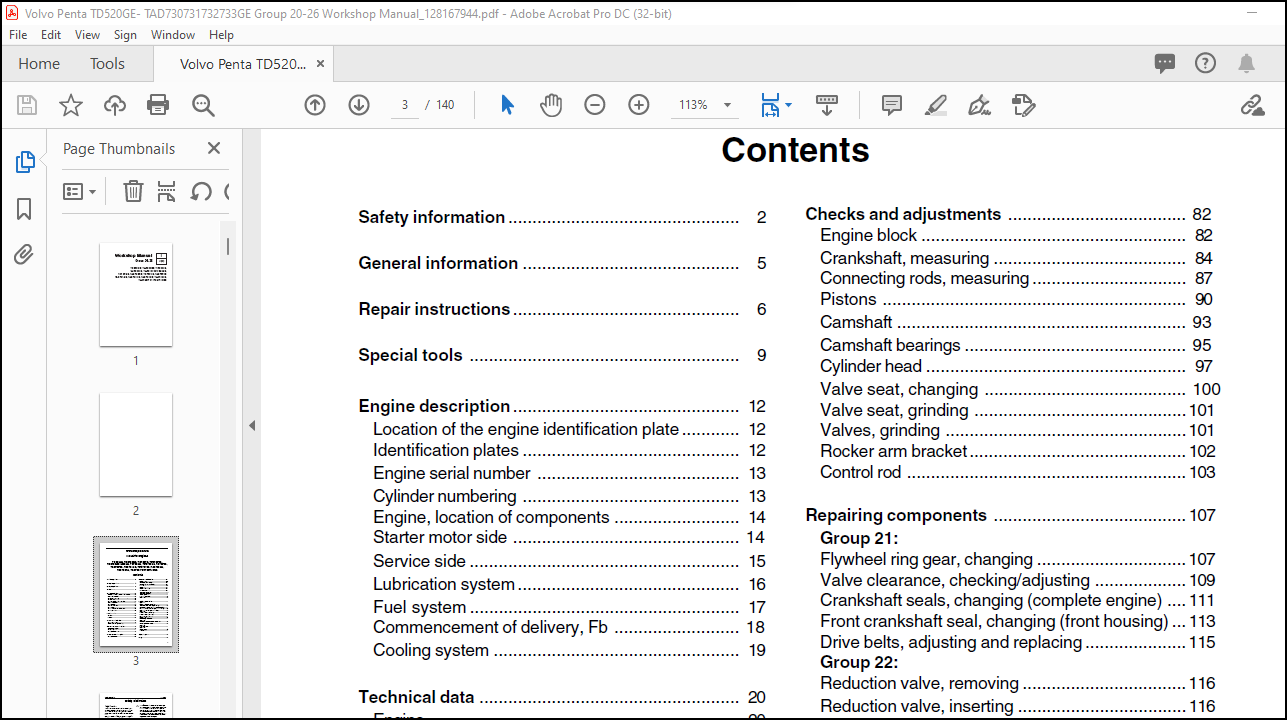
Task: Open the Sign menu
Action: pyautogui.click(x=125, y=35)
